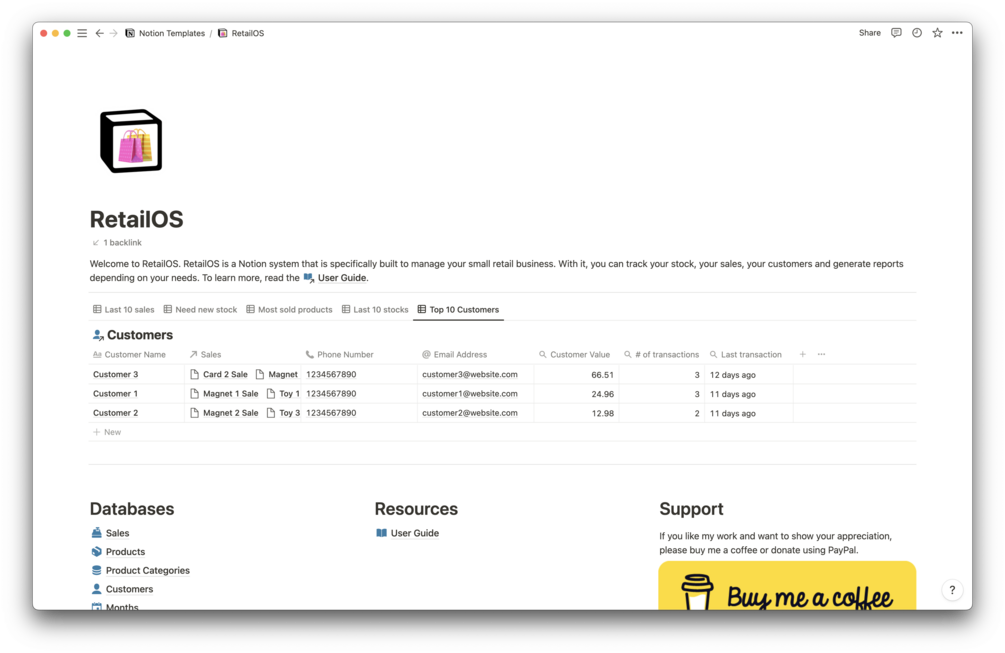Screen dimensions: 1005x653
Task: Open page history clock icon
Action: point(917,33)
